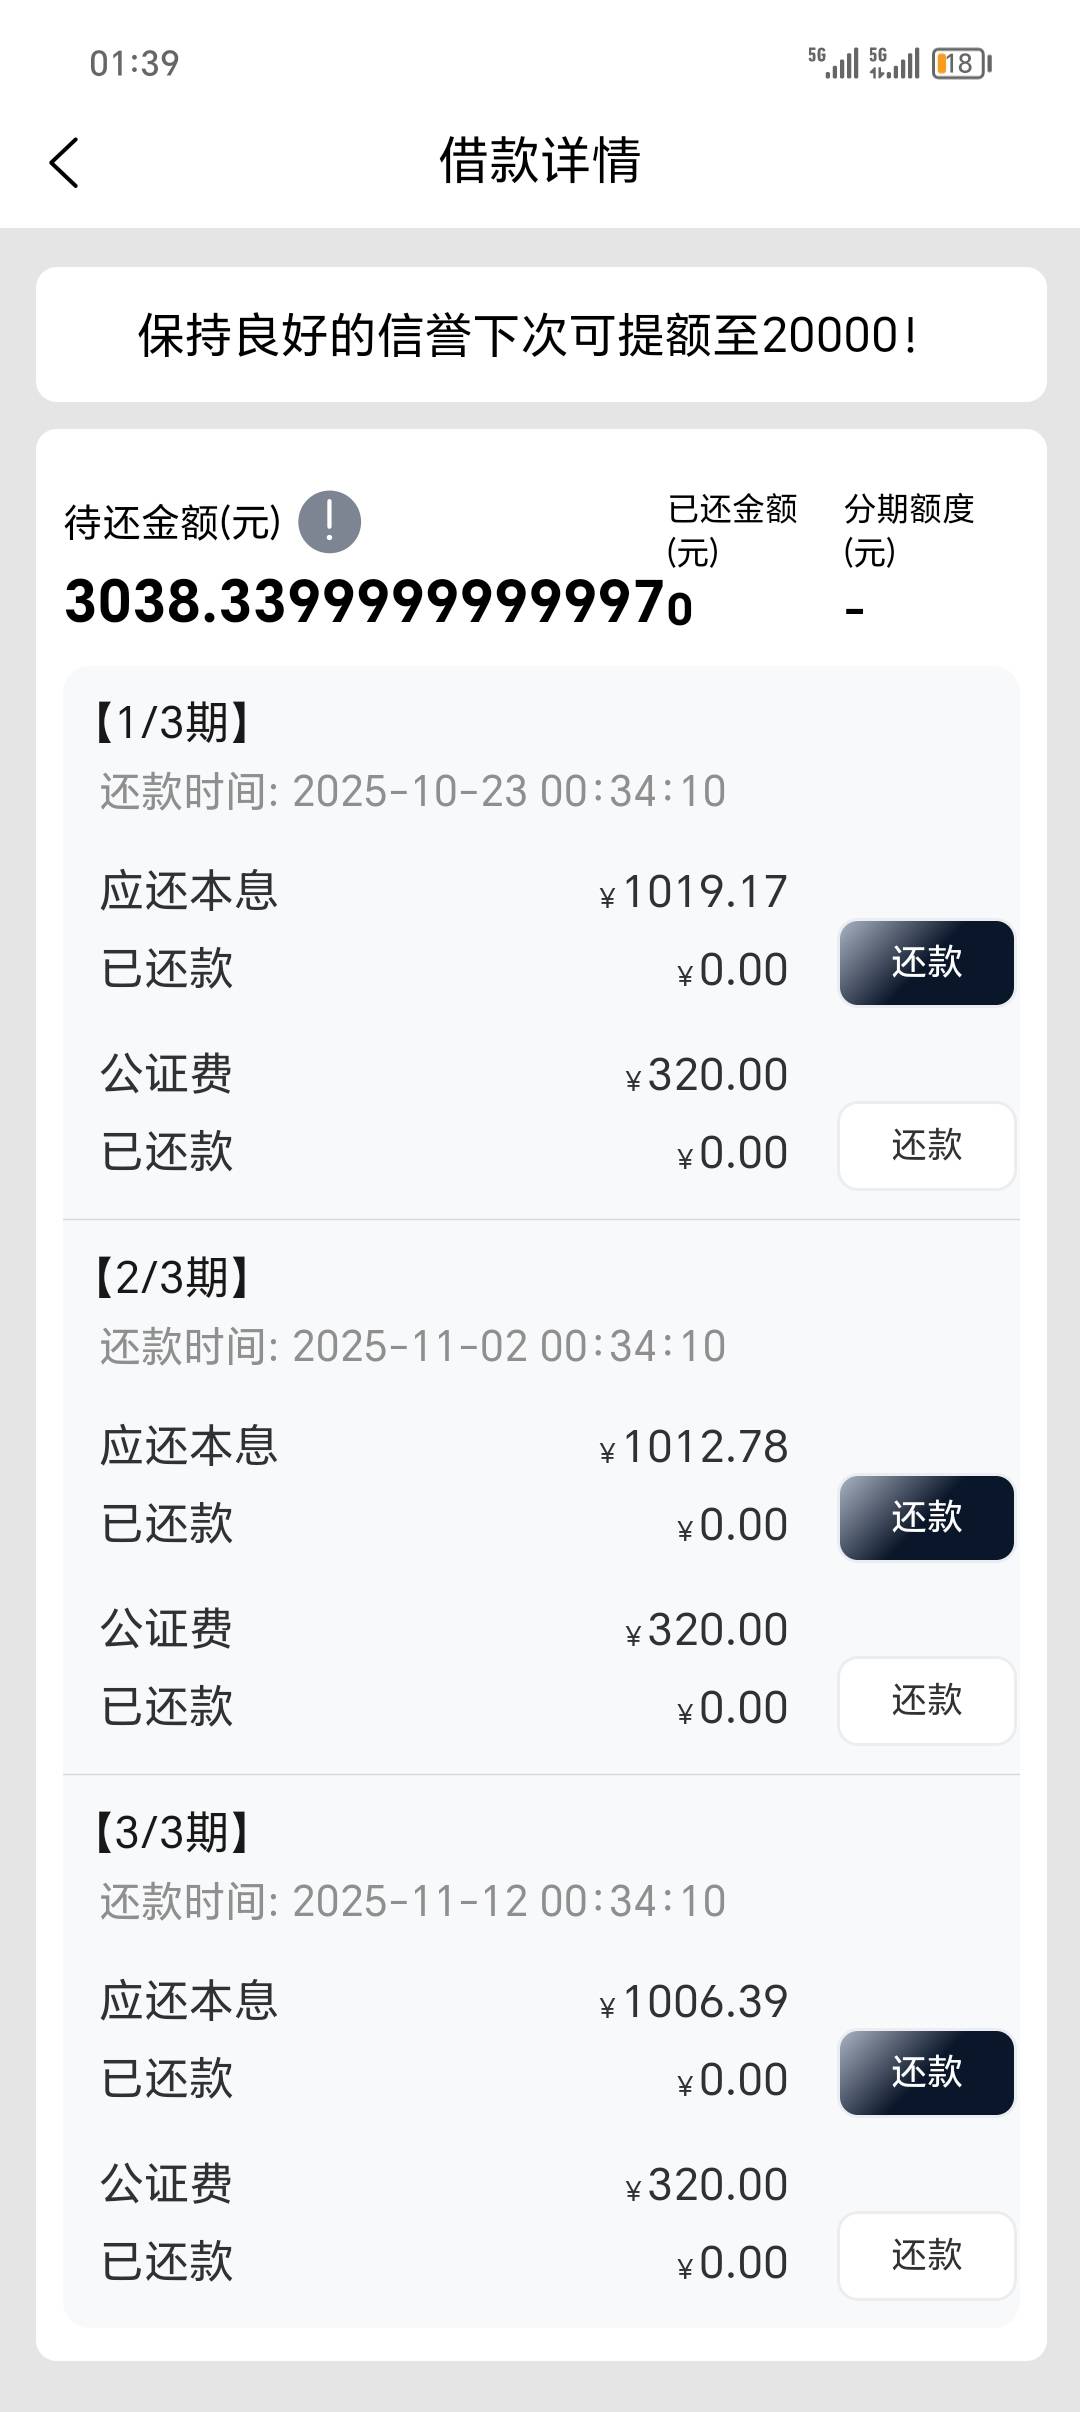
Task: Pay the 2/3 period notary fee
Action: click(x=926, y=1701)
